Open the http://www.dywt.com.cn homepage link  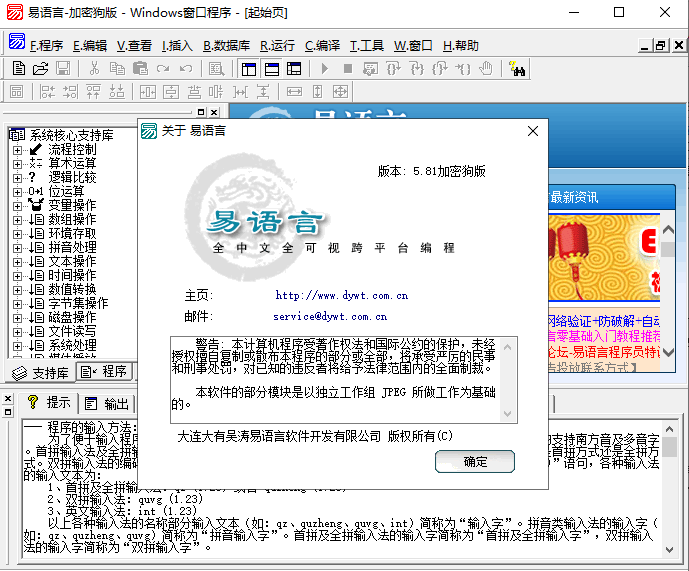point(342,296)
